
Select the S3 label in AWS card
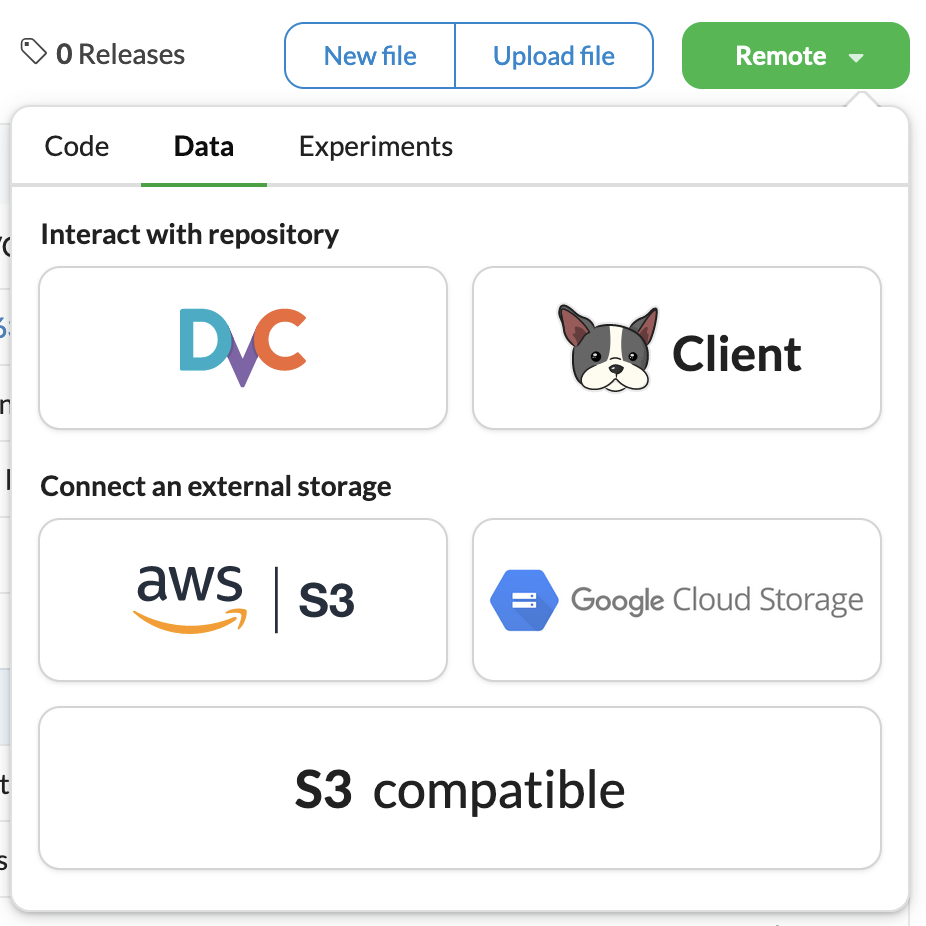(x=326, y=601)
